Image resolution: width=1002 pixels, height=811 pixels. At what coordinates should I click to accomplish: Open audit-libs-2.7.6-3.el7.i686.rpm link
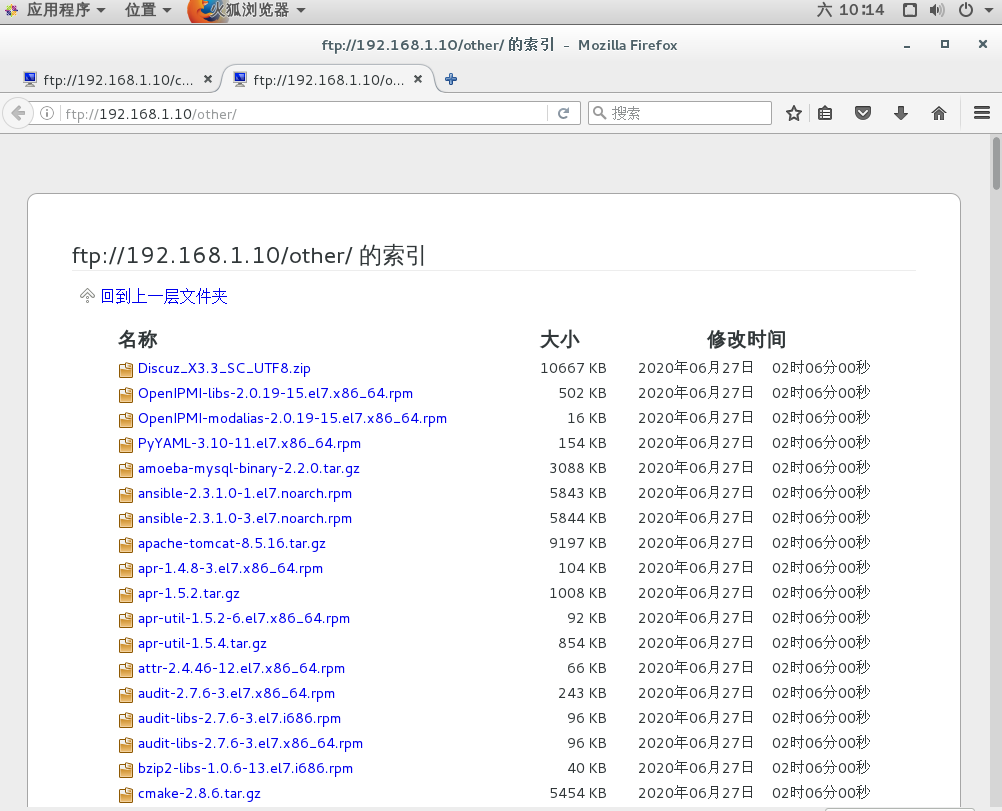tap(240, 718)
